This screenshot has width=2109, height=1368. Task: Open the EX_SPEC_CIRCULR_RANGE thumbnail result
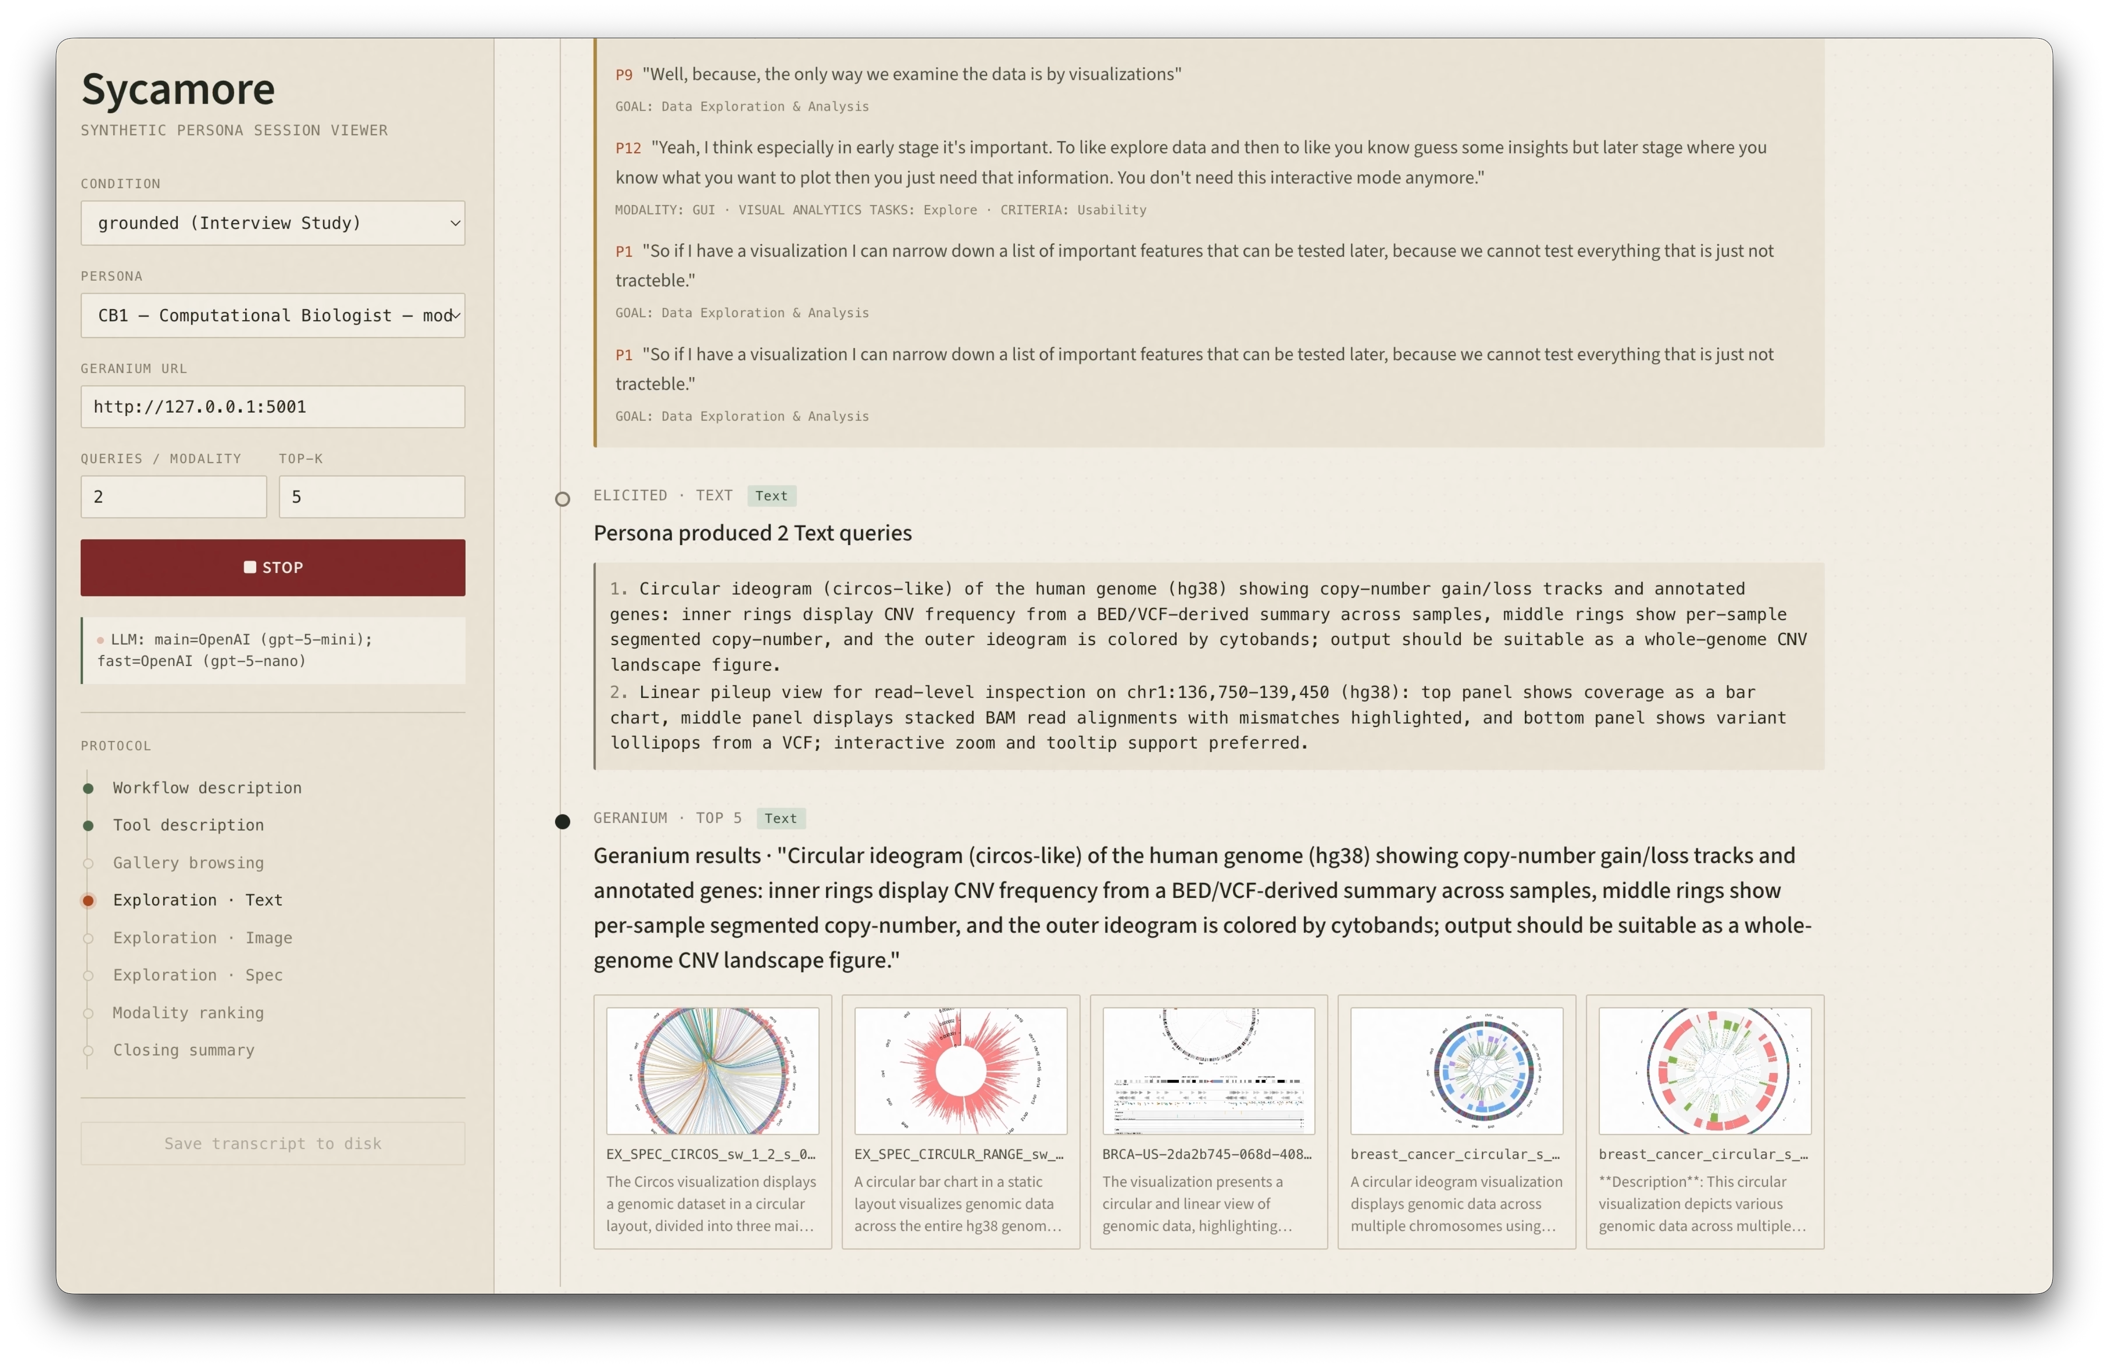coord(960,1071)
